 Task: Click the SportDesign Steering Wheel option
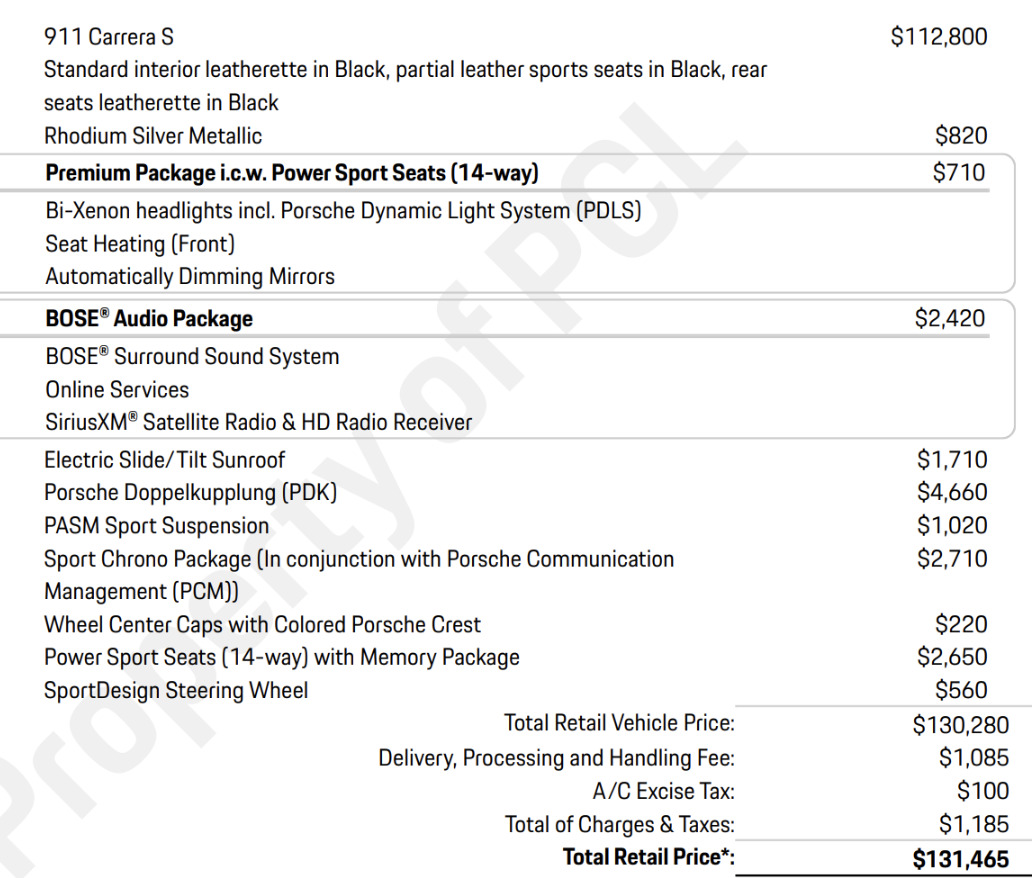[x=176, y=691]
